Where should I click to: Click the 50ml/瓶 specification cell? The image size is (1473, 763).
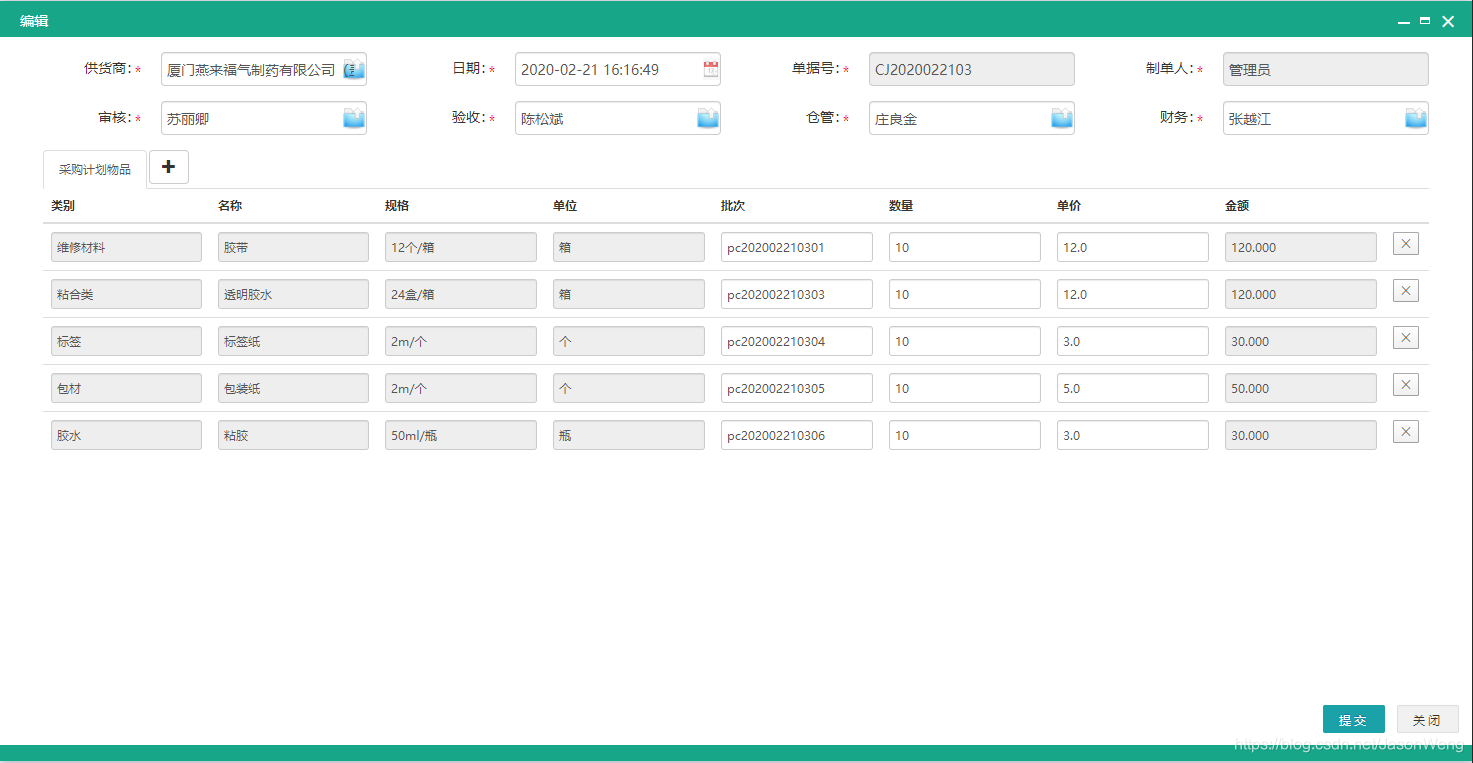coord(461,435)
